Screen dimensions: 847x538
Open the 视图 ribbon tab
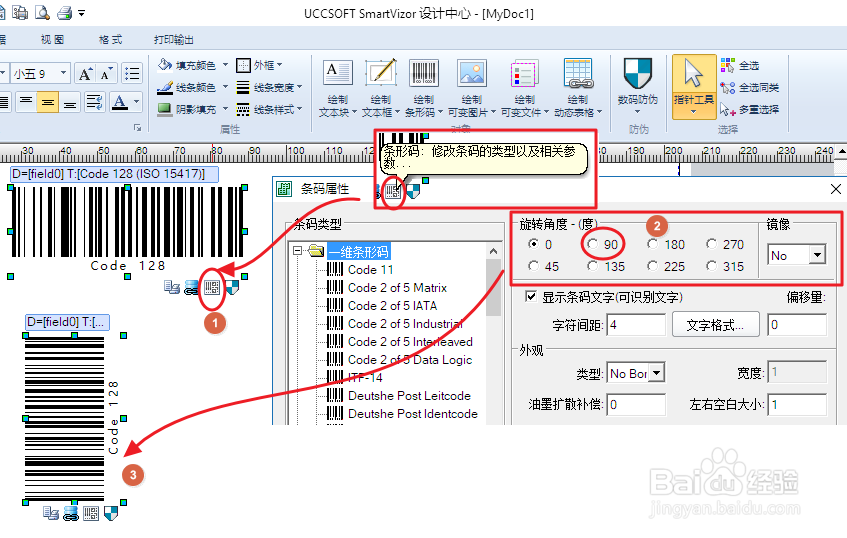[x=52, y=39]
